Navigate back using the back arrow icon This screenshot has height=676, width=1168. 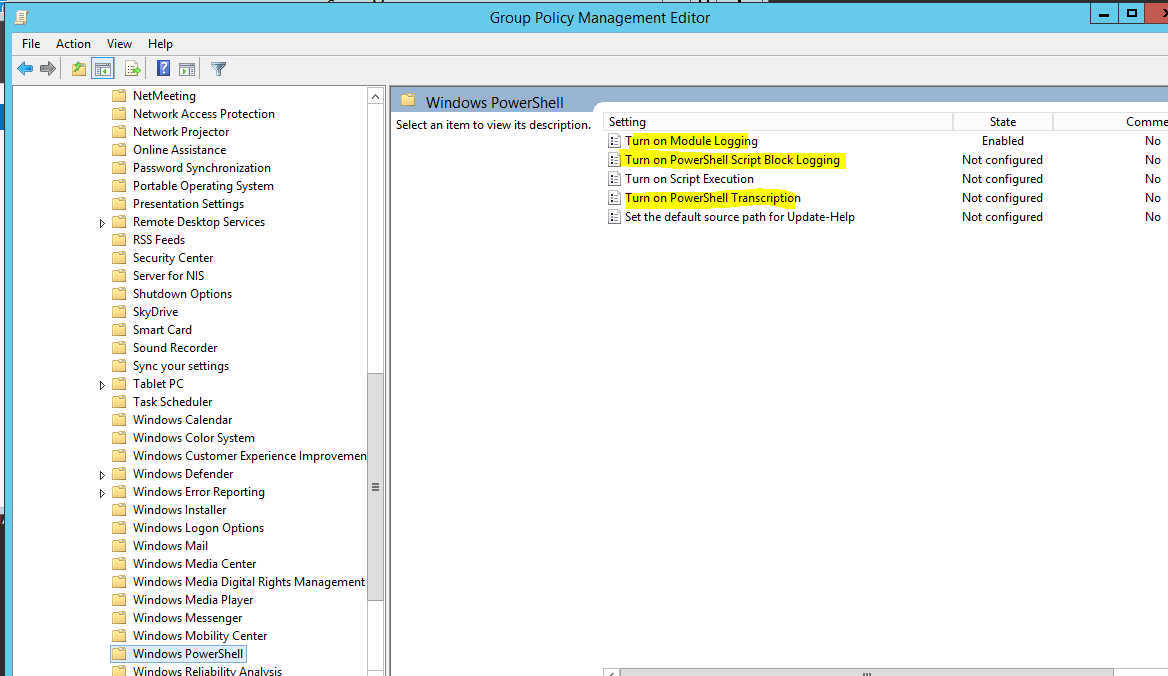(x=25, y=68)
